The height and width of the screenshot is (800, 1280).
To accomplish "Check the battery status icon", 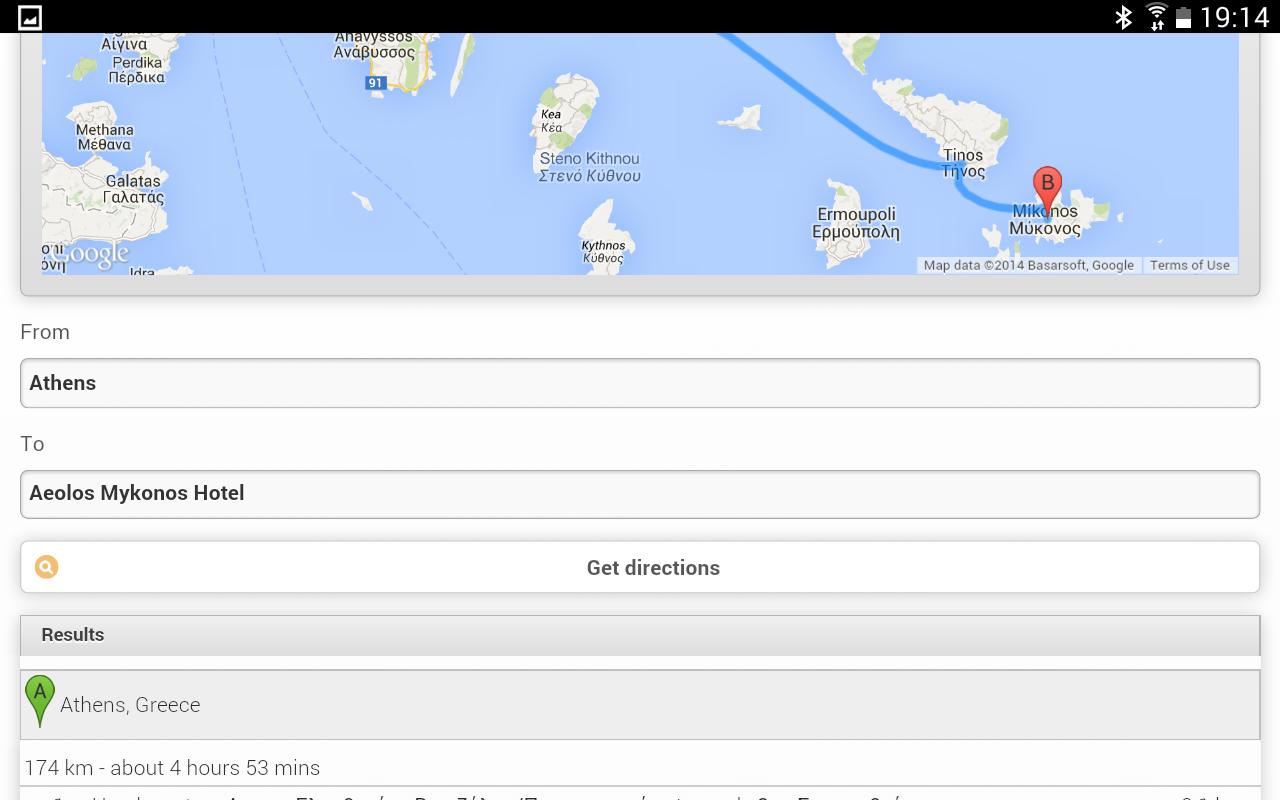I will [x=1184, y=17].
